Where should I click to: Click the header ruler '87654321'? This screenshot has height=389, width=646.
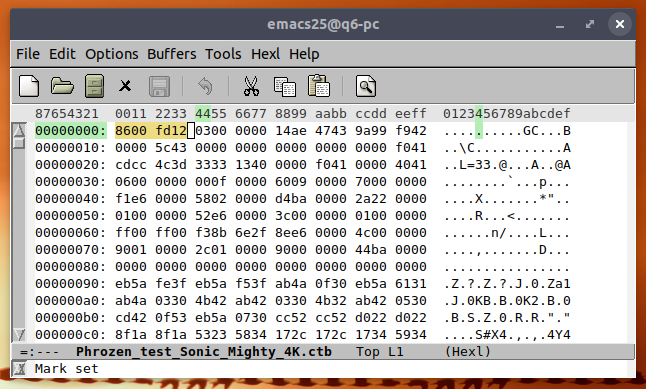tap(67, 114)
